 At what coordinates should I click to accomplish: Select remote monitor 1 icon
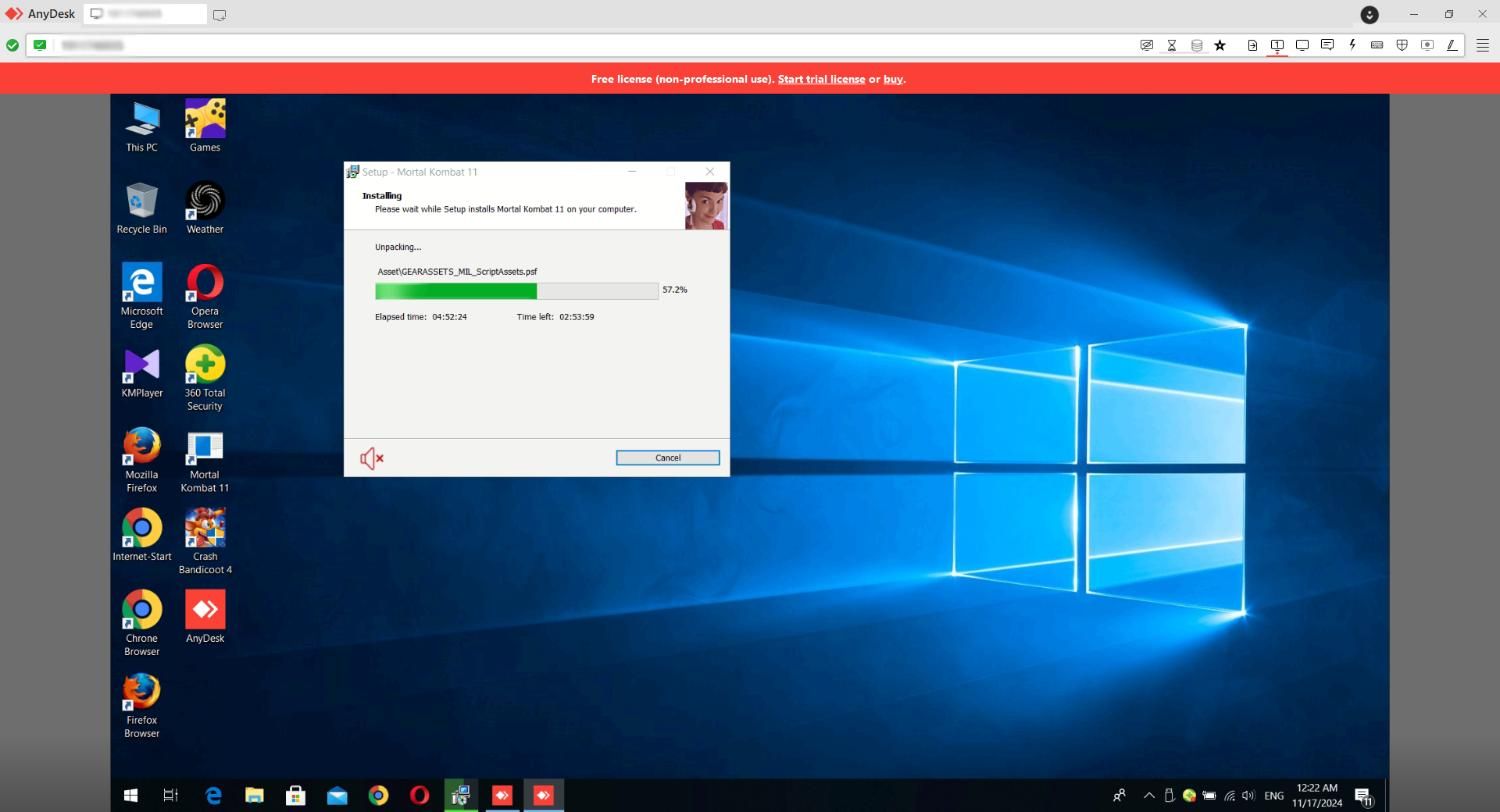(x=1277, y=45)
